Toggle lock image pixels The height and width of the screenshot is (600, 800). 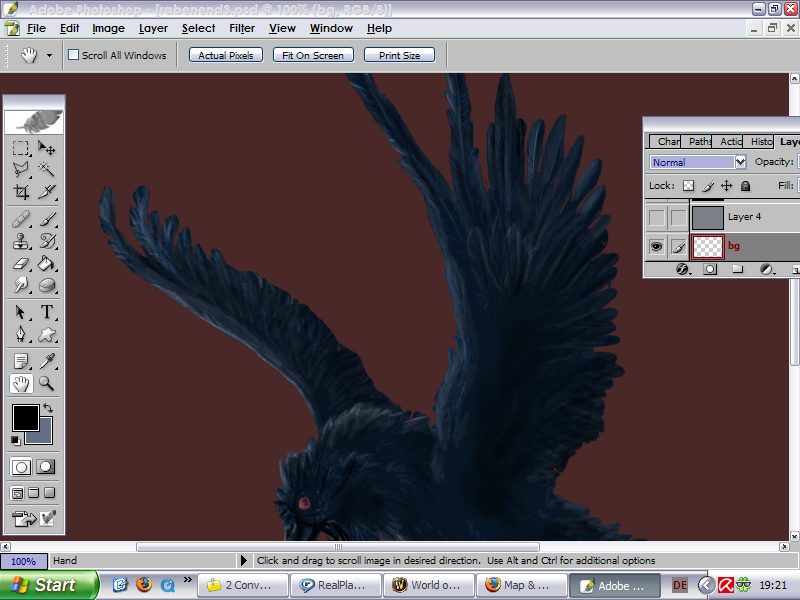point(708,186)
